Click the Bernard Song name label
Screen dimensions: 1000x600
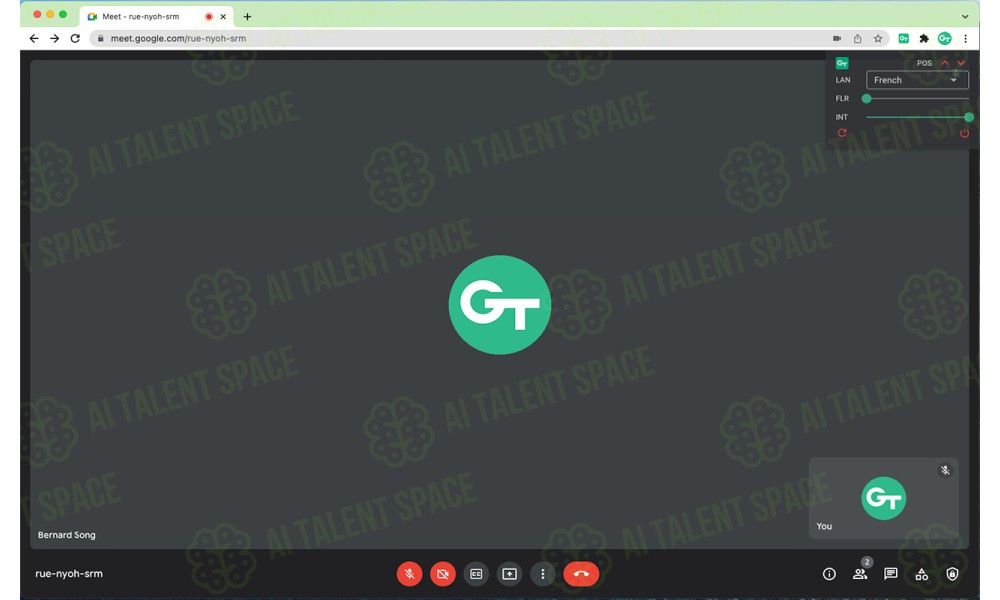[x=66, y=535]
